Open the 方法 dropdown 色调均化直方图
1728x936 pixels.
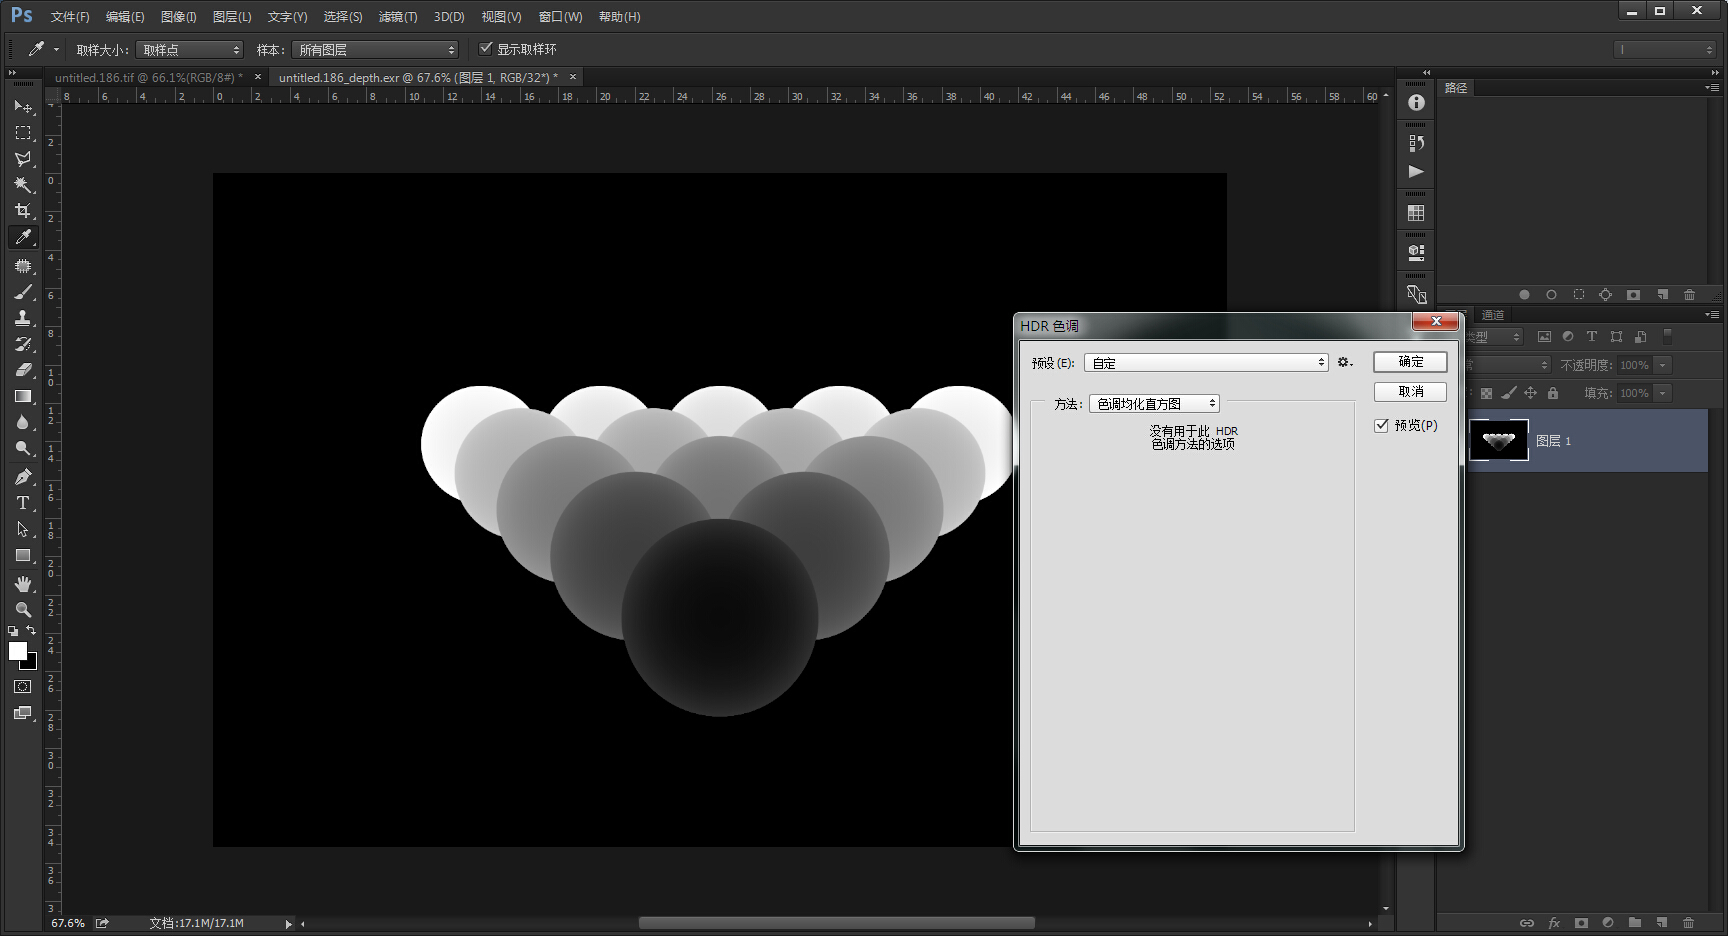[x=1154, y=404]
